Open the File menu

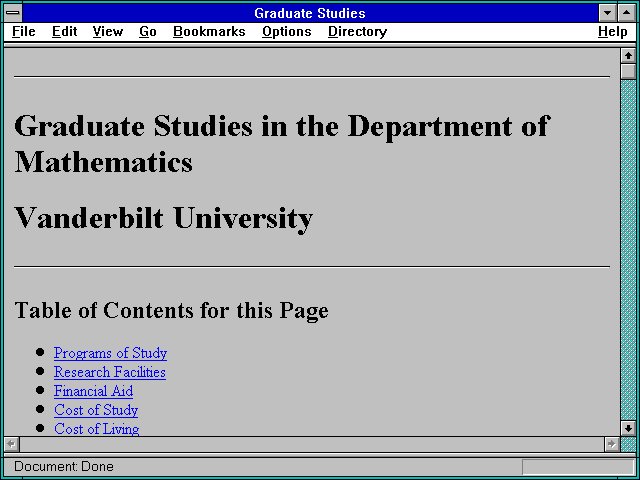24,32
